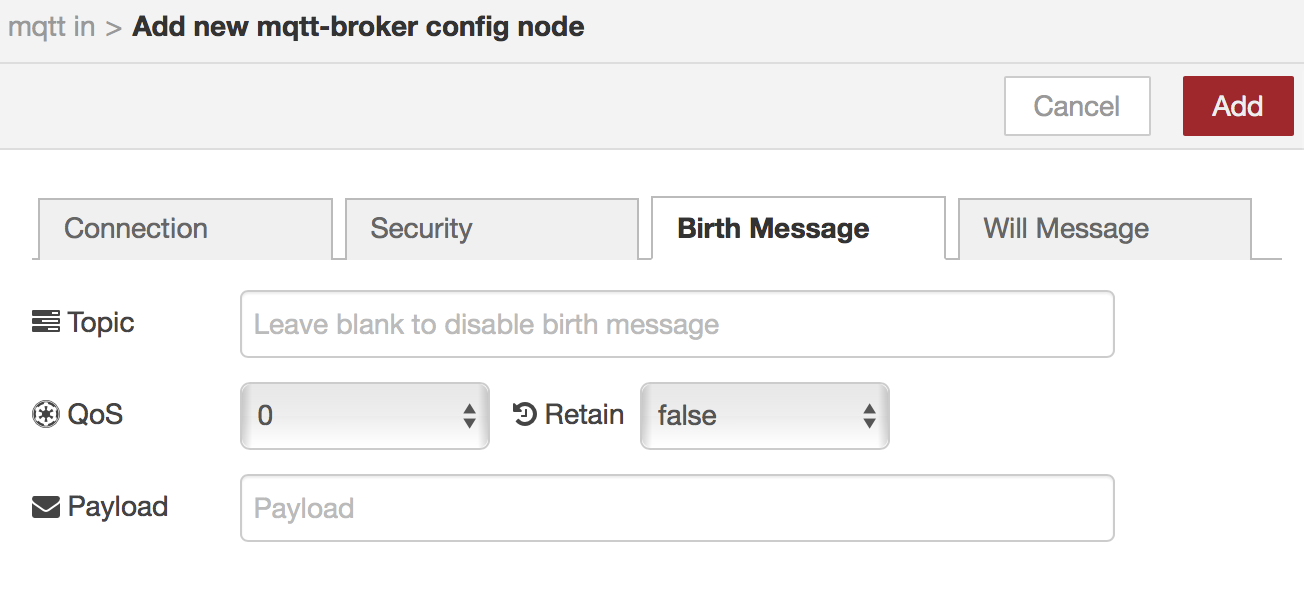Switch to the Connection tab
Image resolution: width=1305 pixels, height=590 pixels.
click(184, 229)
